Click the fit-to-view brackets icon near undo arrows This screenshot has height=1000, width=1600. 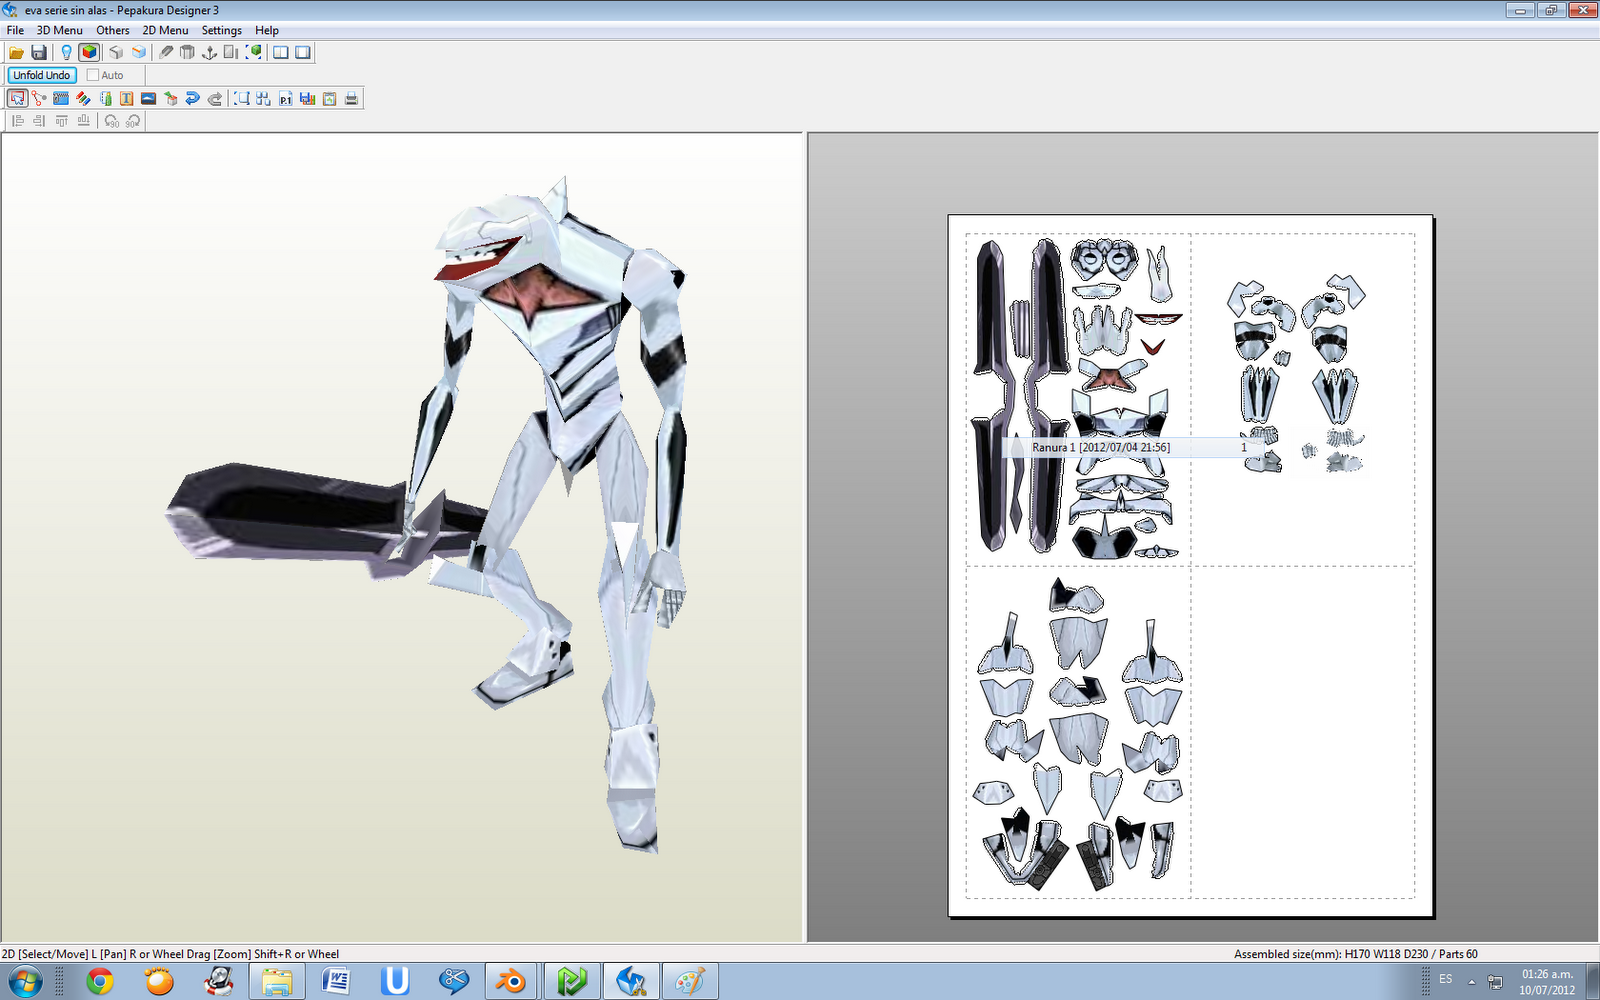[242, 98]
